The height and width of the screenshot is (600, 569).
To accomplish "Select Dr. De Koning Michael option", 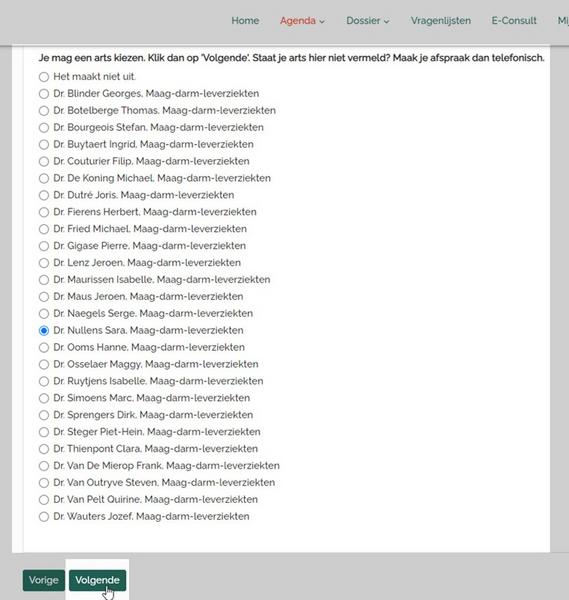I will pos(44,178).
